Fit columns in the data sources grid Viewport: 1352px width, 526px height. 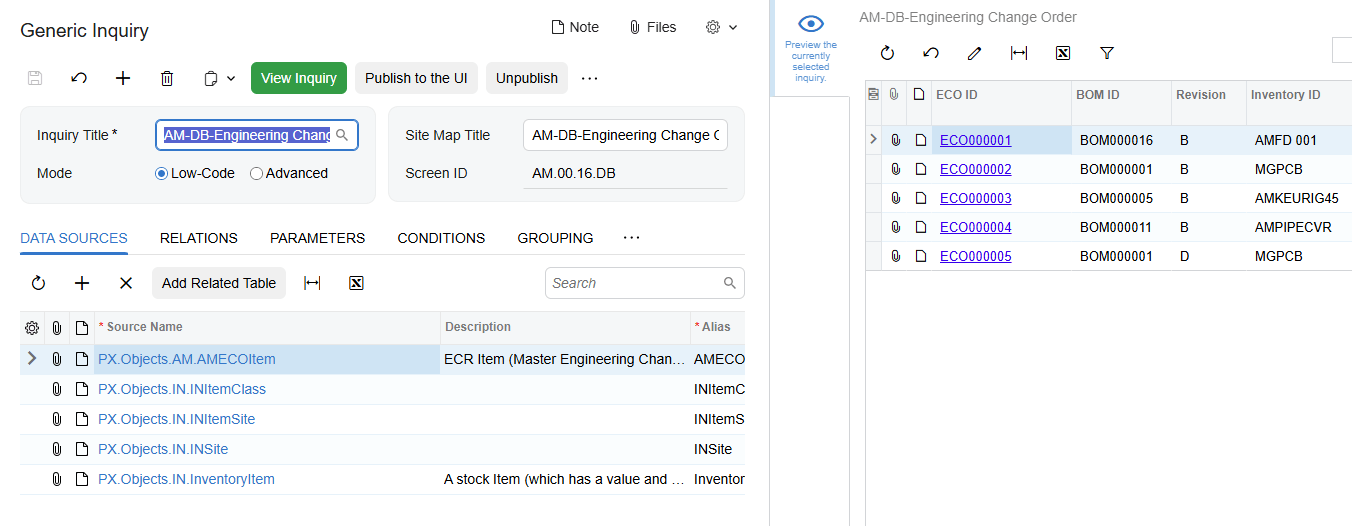pyautogui.click(x=312, y=283)
